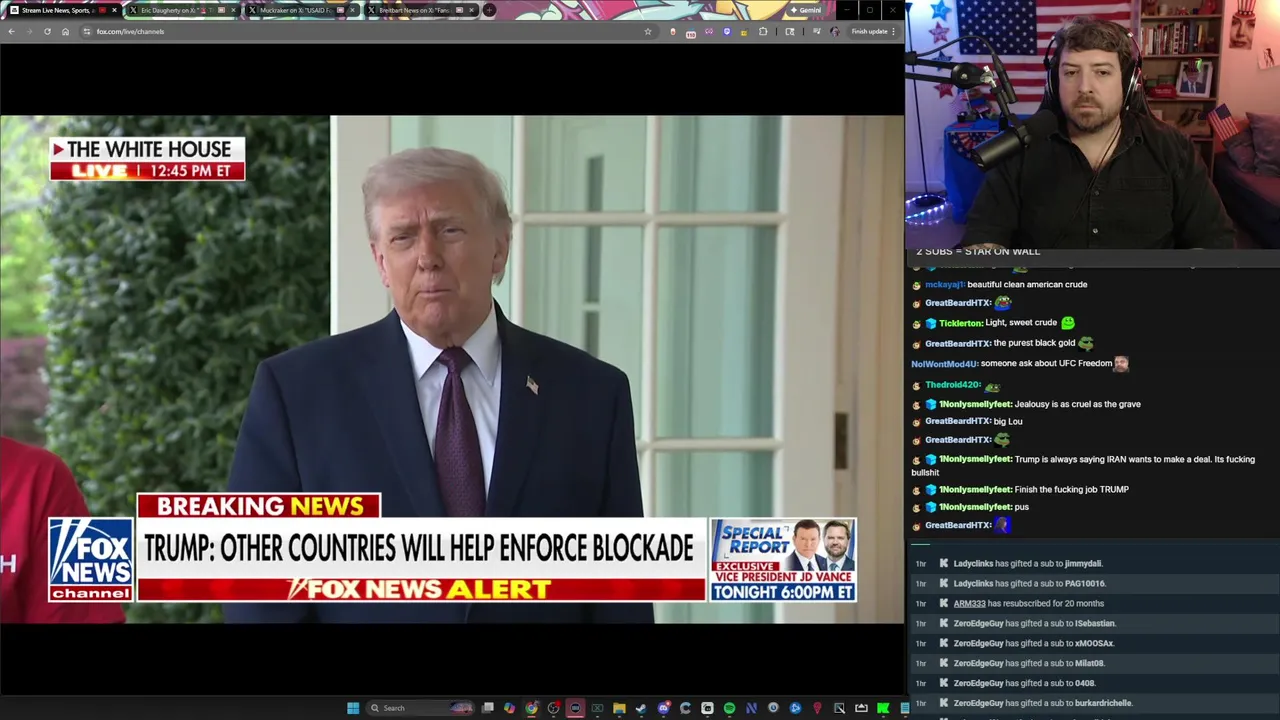The width and height of the screenshot is (1280, 720).
Task: Close the Muckraker on X tab
Action: coord(352,10)
